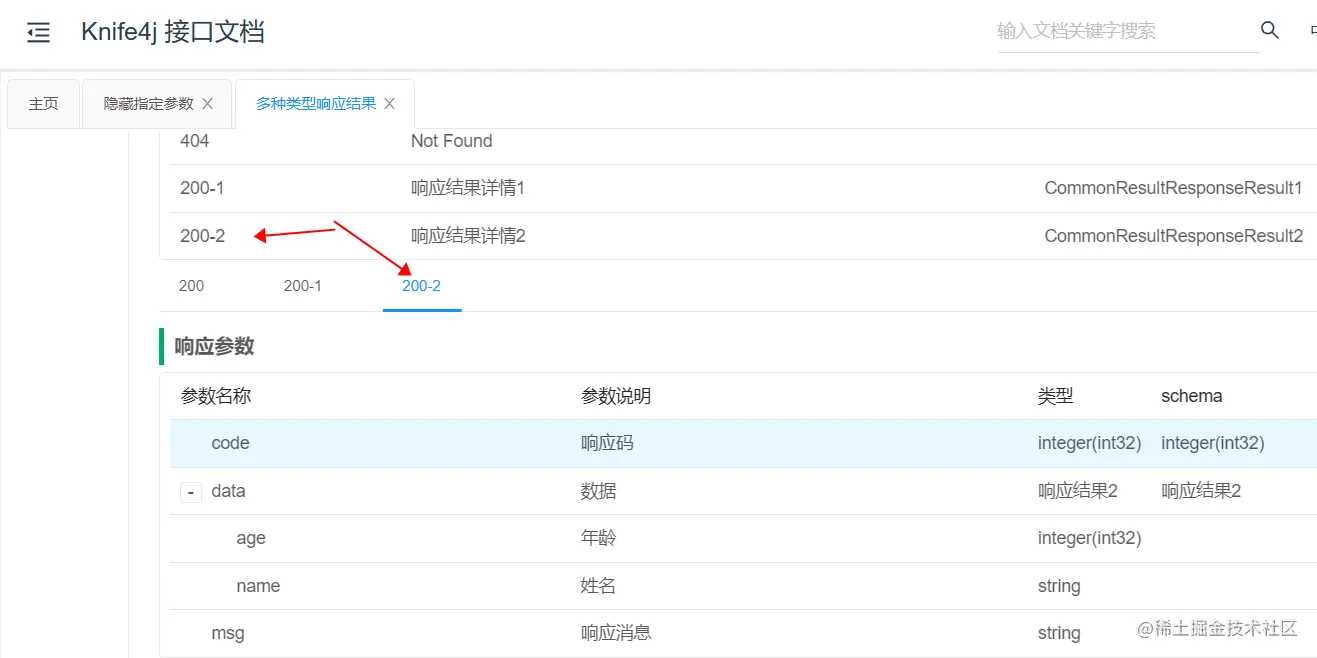
Task: Focus the document keyword search field
Action: point(1128,31)
